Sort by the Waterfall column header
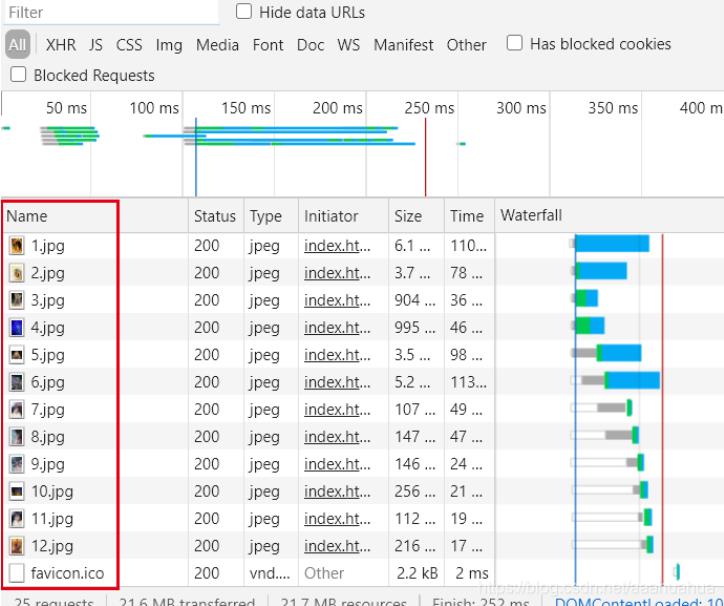 point(531,216)
